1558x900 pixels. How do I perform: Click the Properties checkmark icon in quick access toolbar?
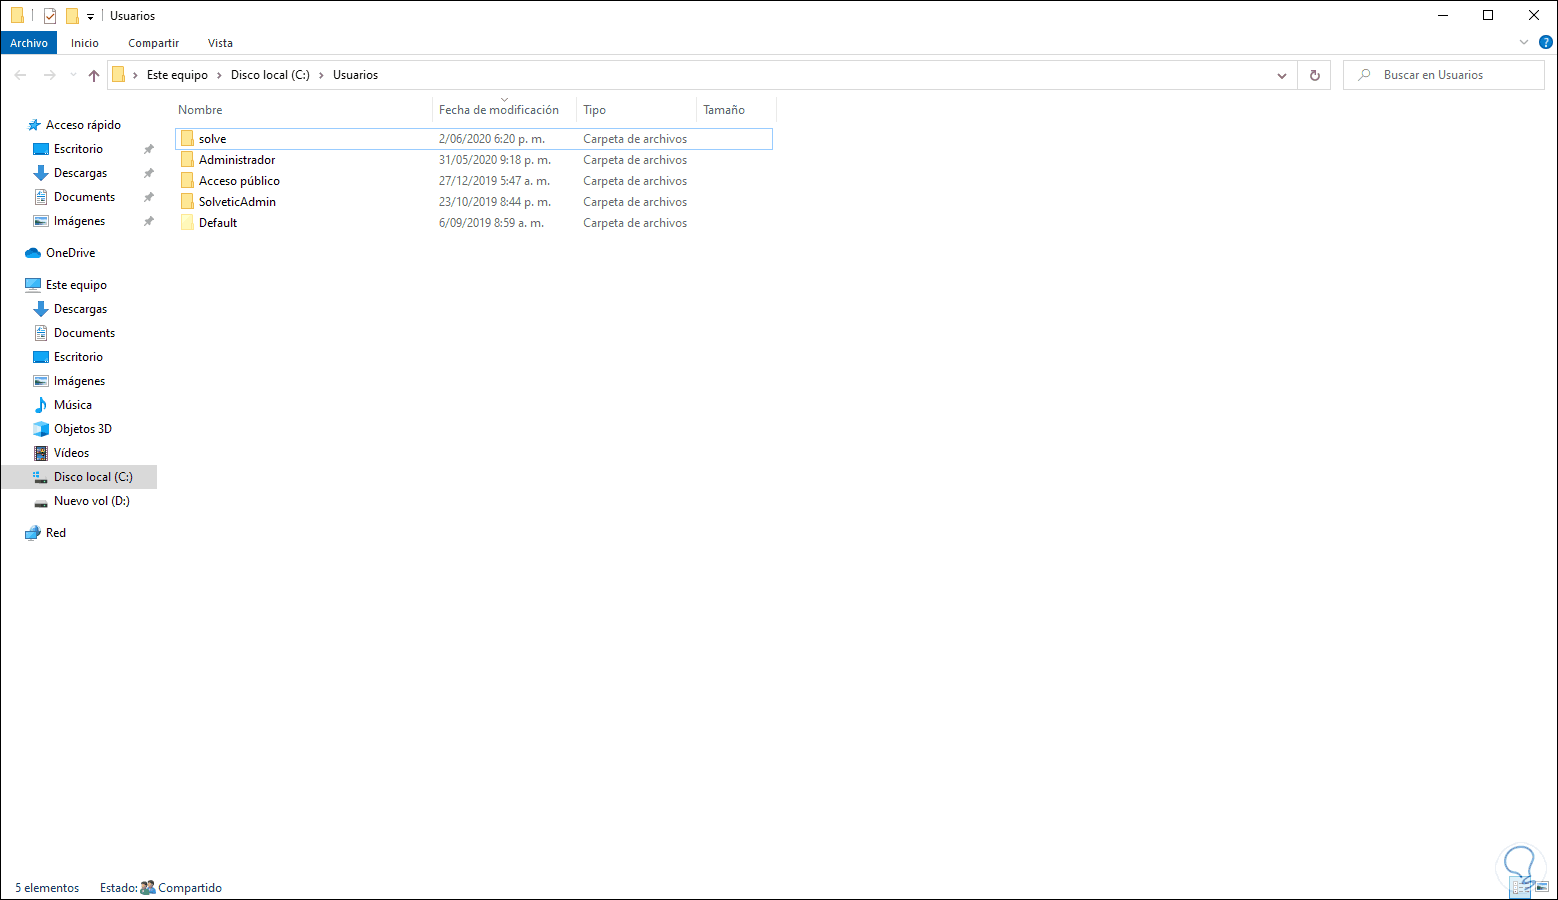click(x=50, y=16)
